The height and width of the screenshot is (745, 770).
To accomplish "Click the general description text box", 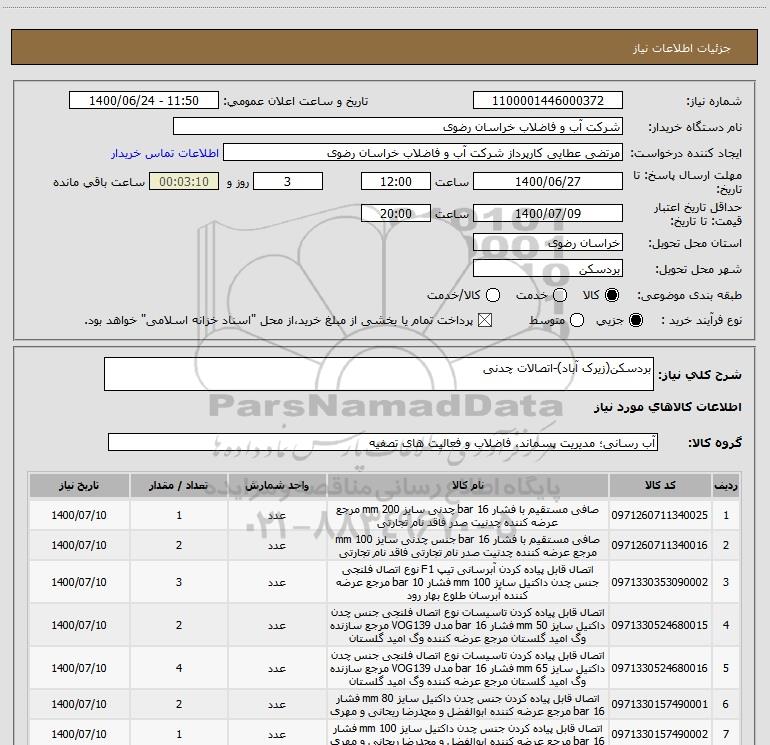I will (379, 374).
